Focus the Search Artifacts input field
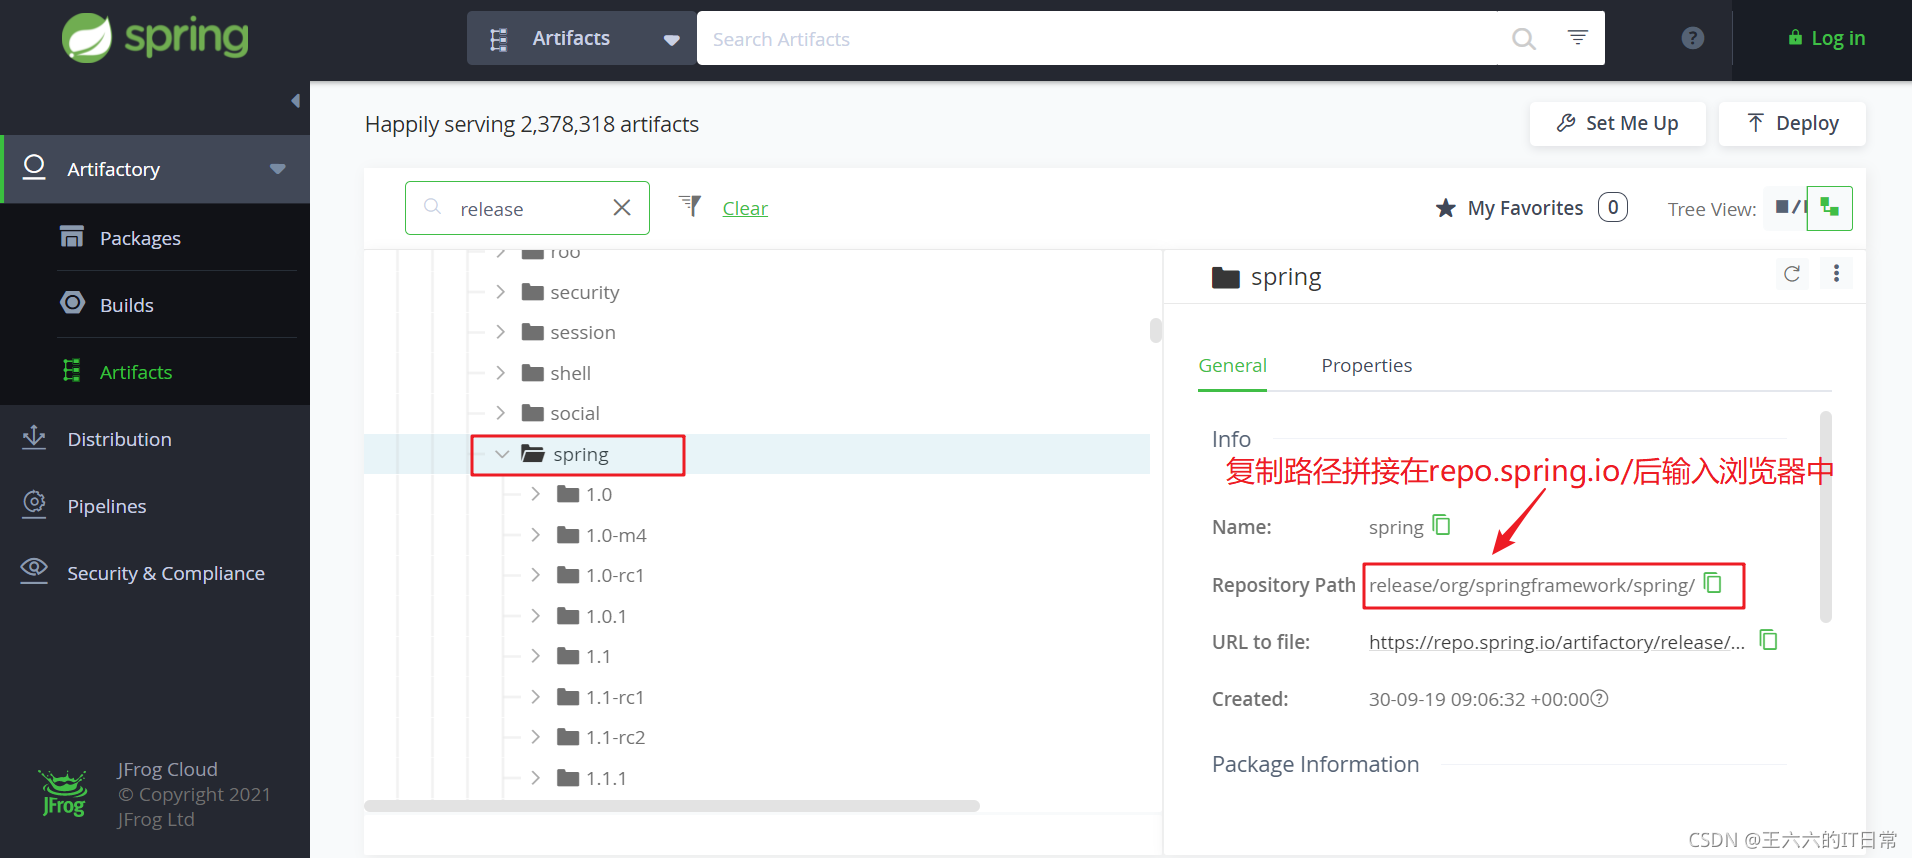Viewport: 1912px width, 858px height. pos(1096,38)
